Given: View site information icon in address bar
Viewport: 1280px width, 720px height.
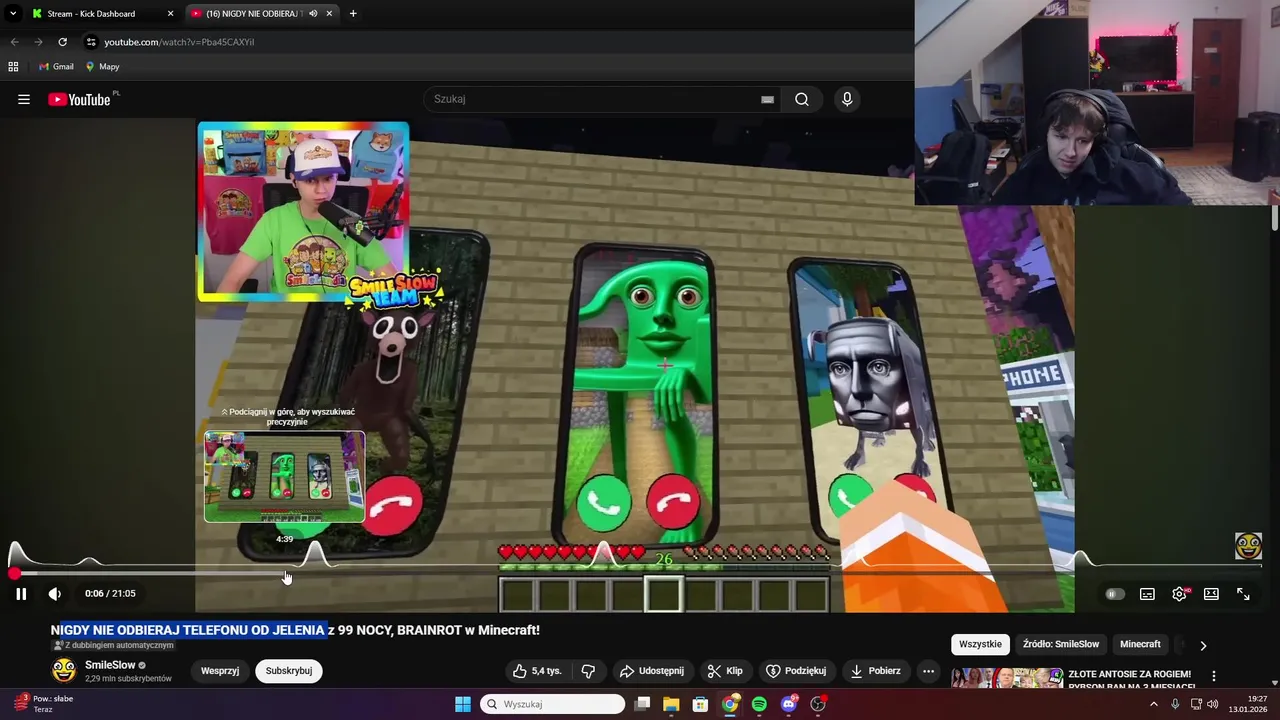Looking at the screenshot, I should point(91,42).
